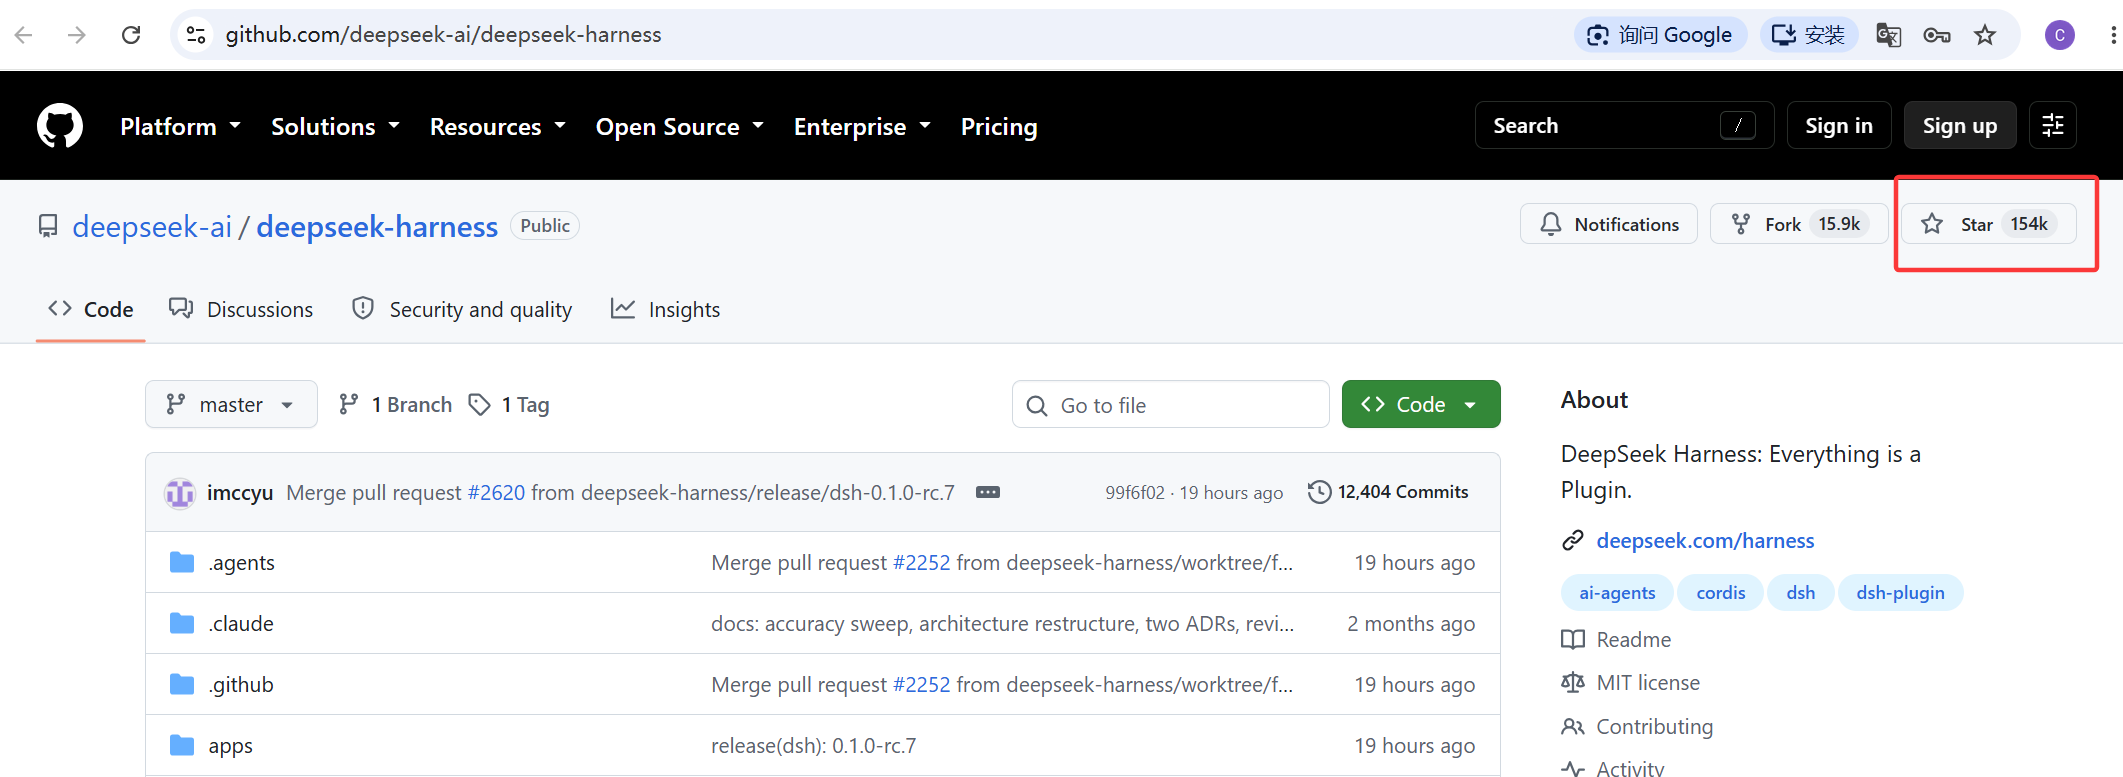
Task: Click the Sign in button
Action: pos(1838,126)
